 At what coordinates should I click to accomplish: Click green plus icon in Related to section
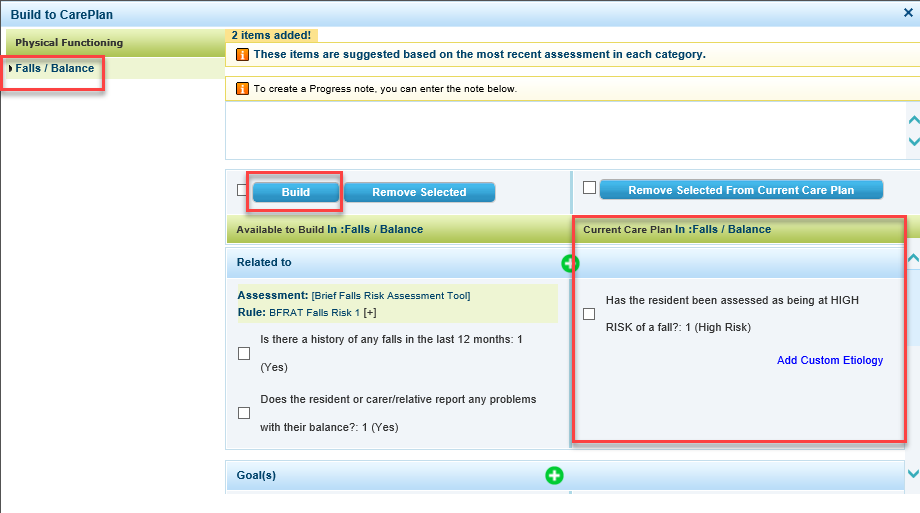(570, 264)
